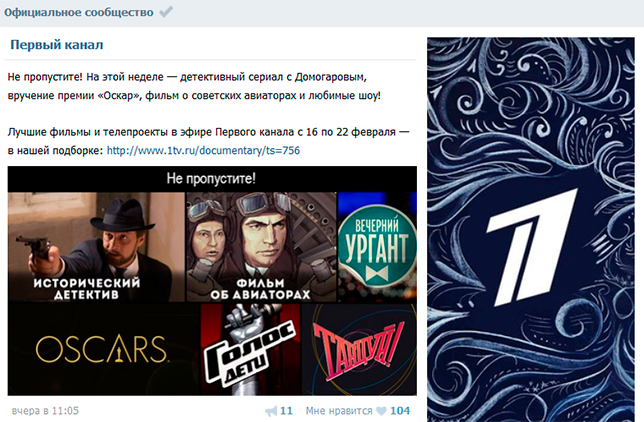644x422 pixels.
Task: Click the Мне нравится label
Action: [x=339, y=410]
